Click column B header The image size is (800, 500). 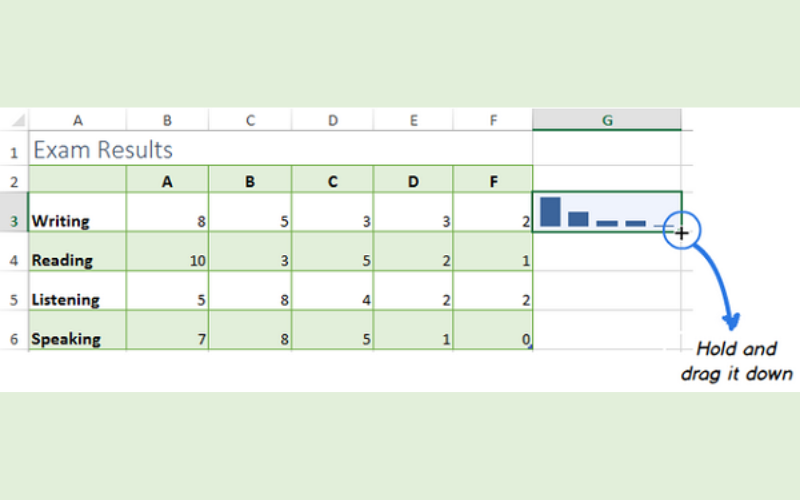click(167, 120)
